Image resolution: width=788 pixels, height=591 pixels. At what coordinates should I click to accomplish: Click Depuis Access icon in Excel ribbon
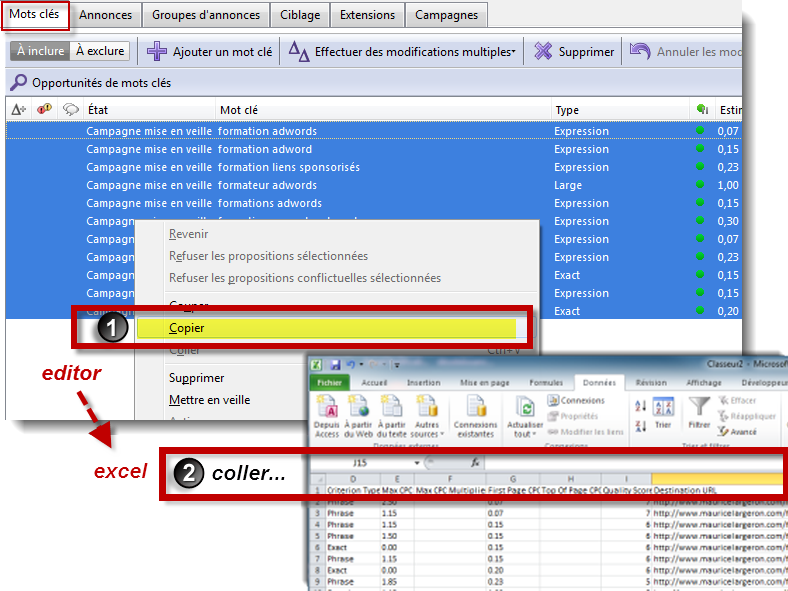(326, 407)
